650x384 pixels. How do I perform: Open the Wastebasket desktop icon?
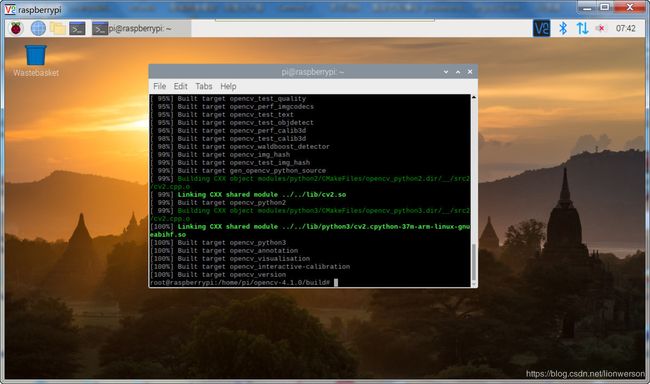(36, 61)
